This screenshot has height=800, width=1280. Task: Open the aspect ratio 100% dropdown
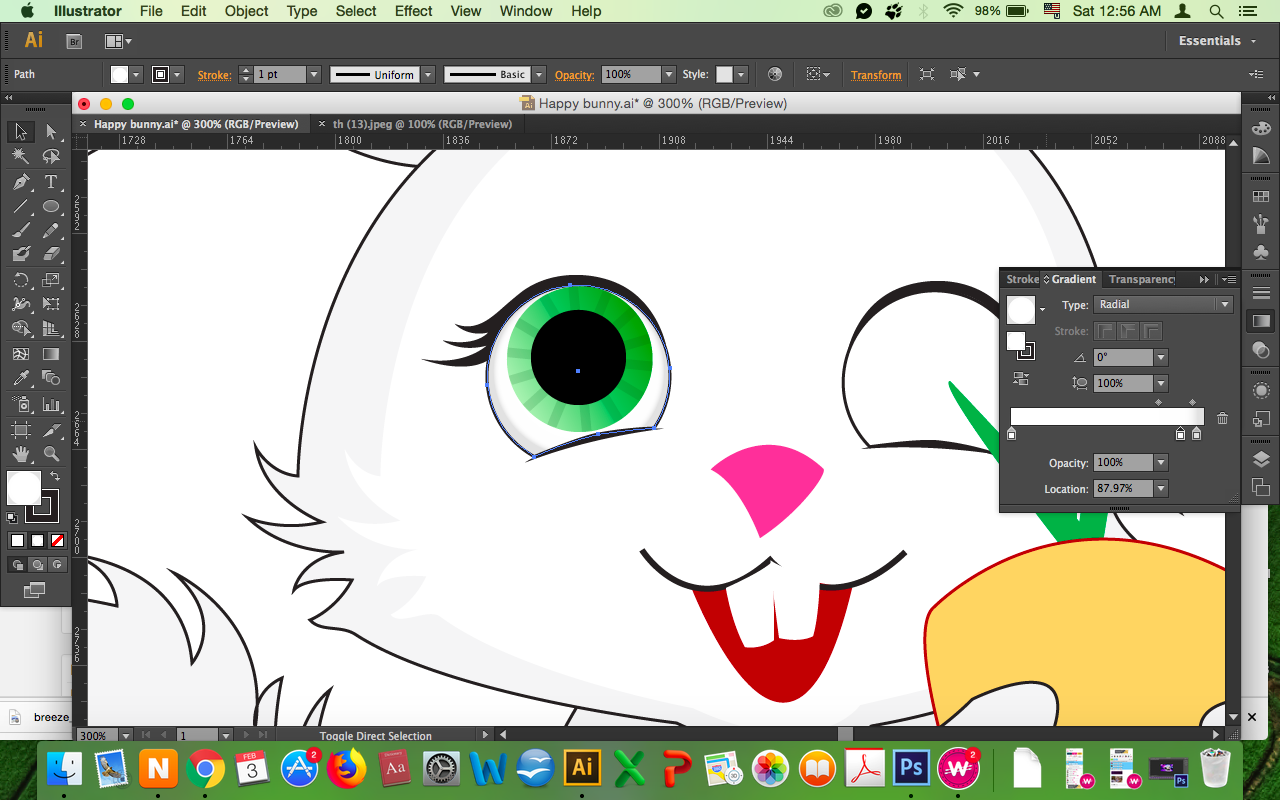click(1161, 383)
